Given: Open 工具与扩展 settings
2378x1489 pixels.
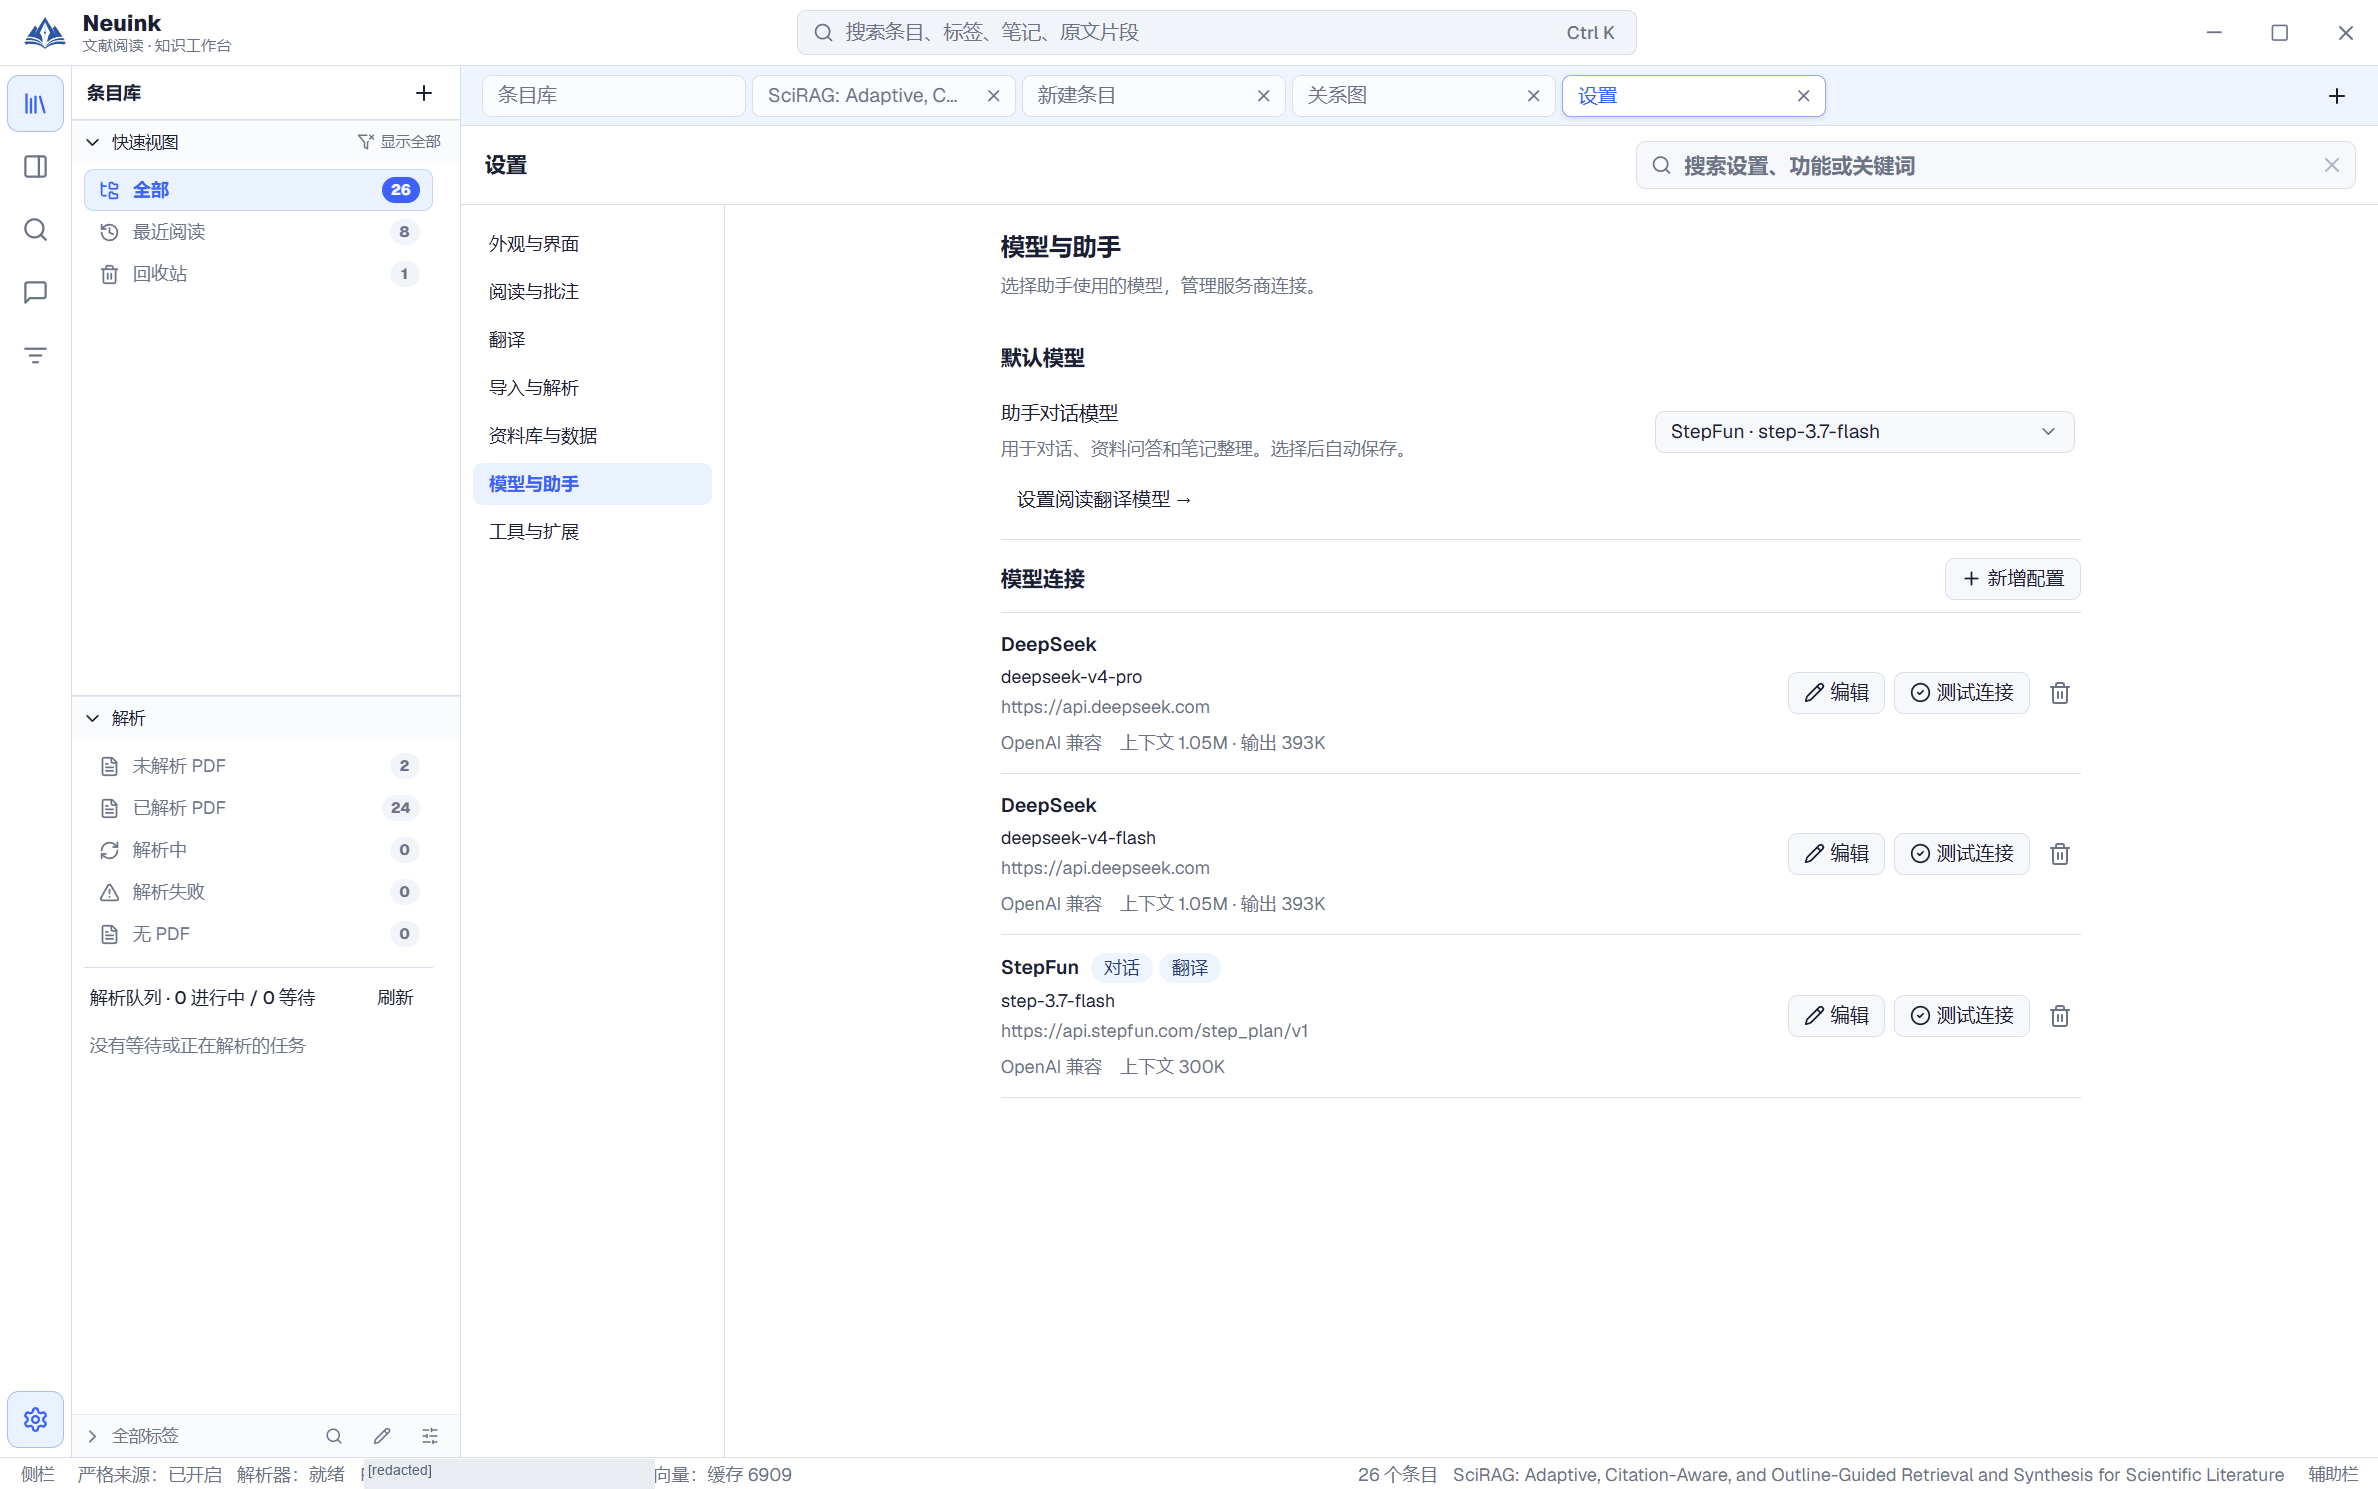Looking at the screenshot, I should (592, 532).
